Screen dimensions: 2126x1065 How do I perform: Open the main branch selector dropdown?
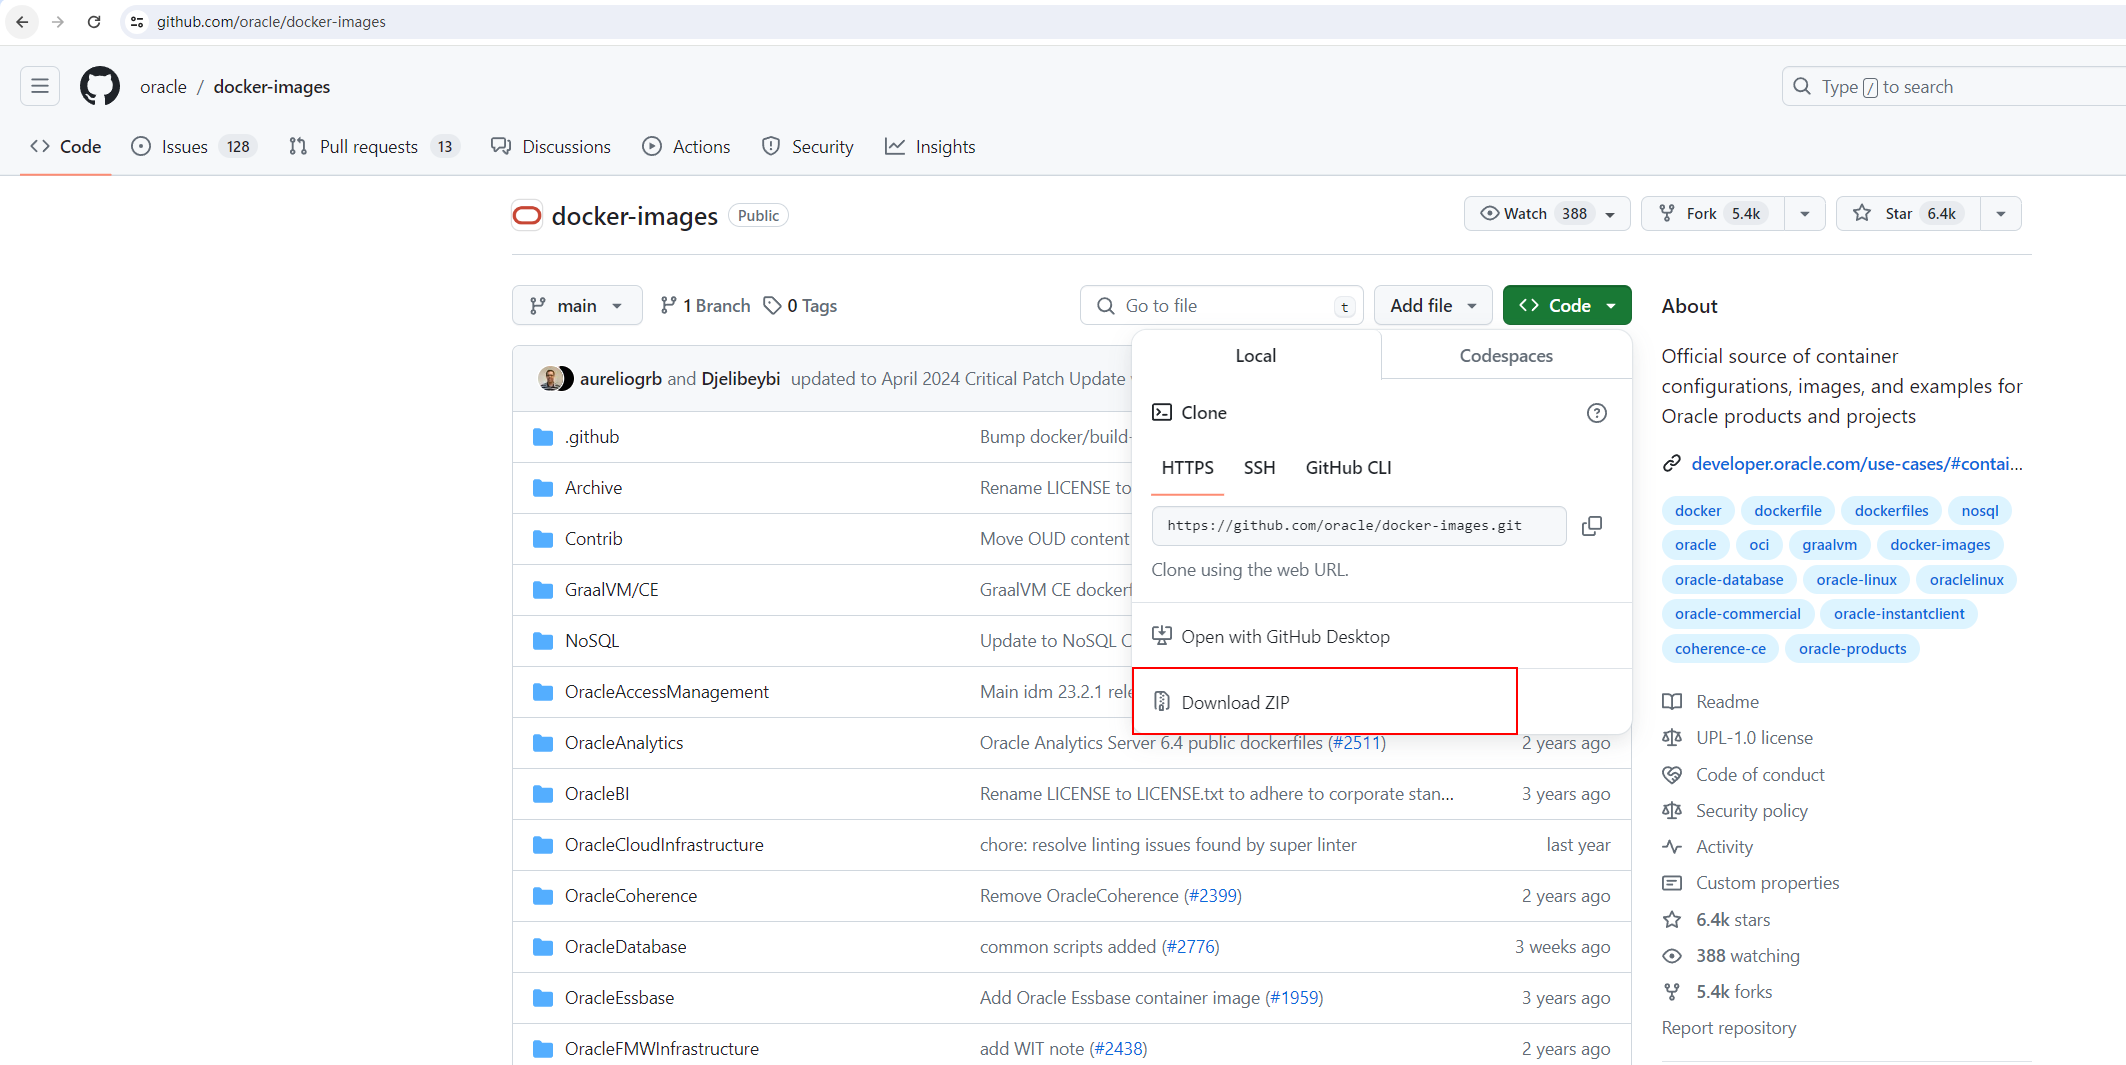tap(577, 306)
